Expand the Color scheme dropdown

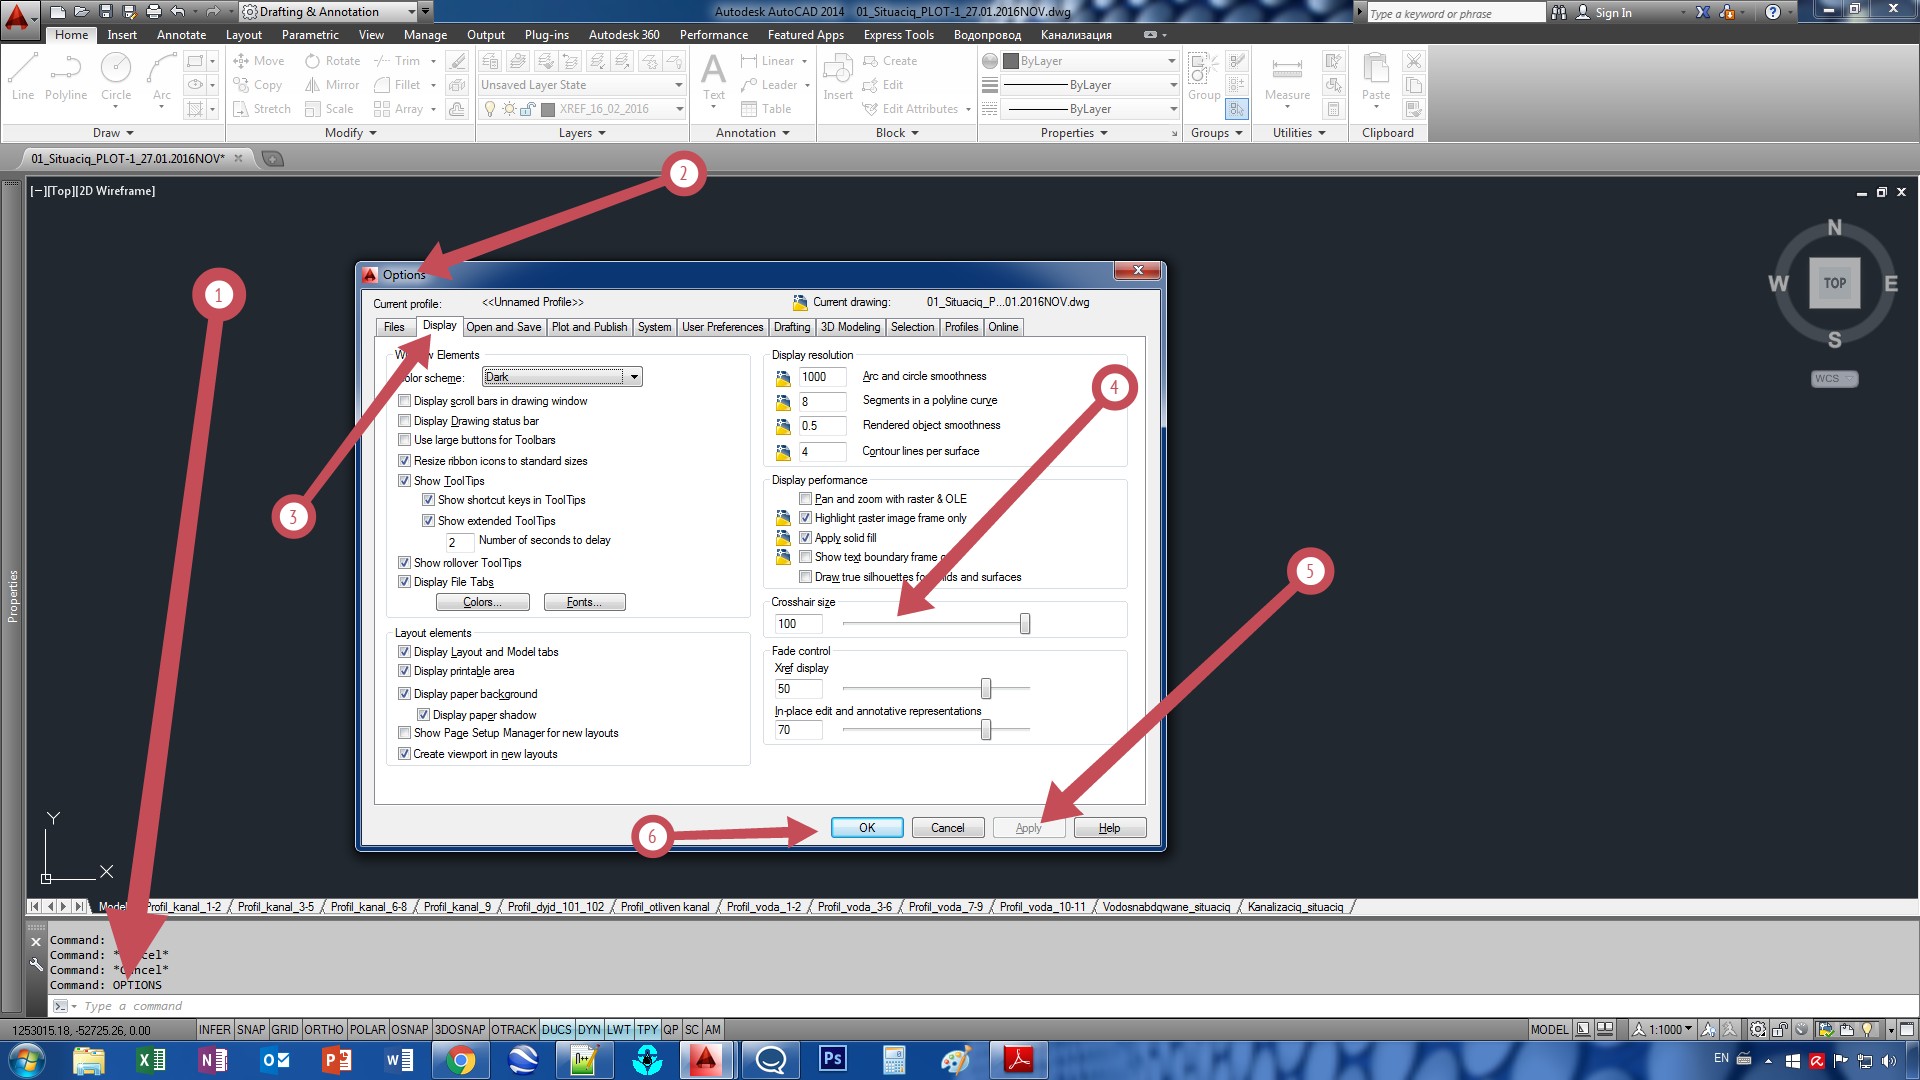(x=632, y=376)
